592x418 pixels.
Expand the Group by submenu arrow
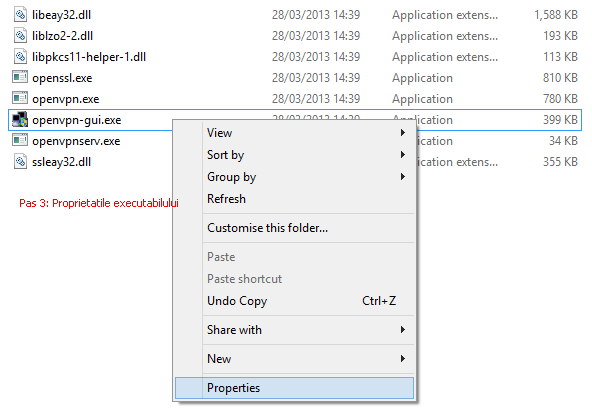click(403, 177)
